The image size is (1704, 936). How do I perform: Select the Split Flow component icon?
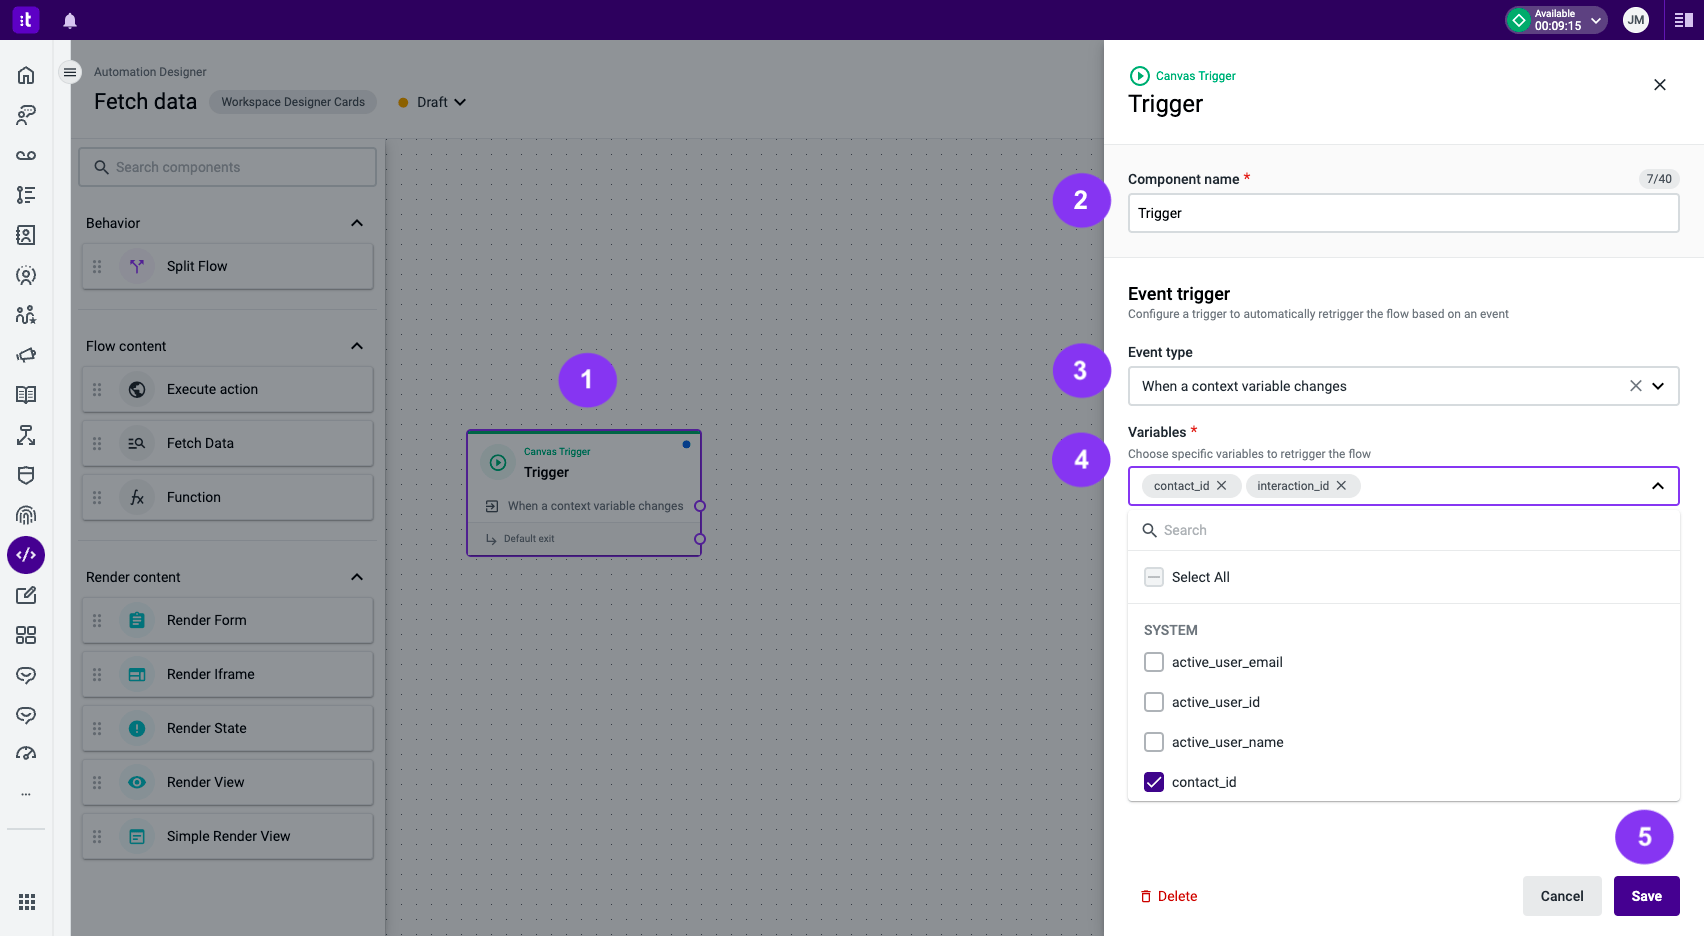[137, 266]
